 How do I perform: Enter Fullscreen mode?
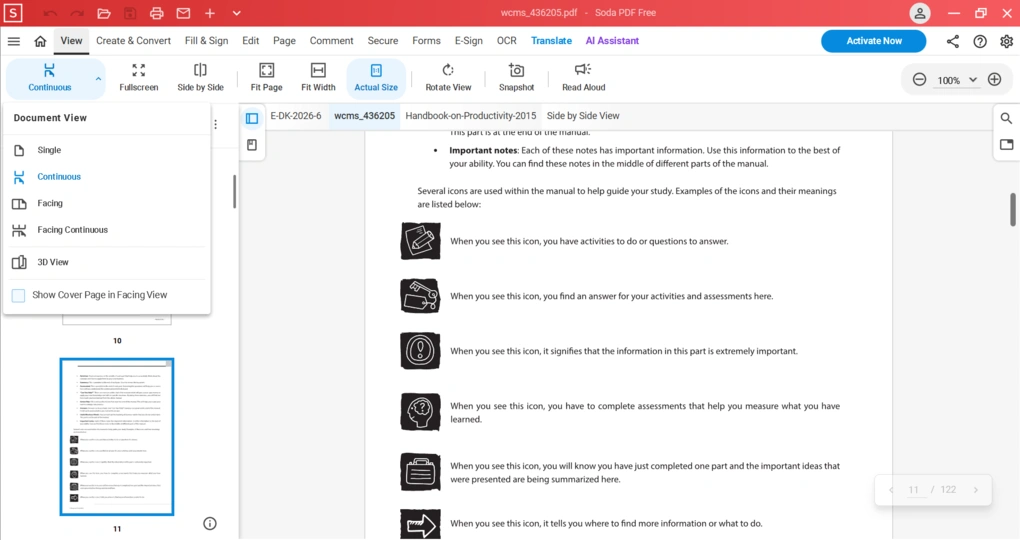tap(139, 77)
